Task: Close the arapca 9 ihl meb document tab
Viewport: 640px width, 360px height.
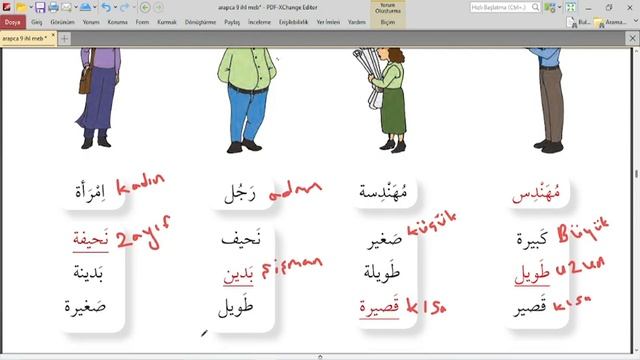Action: 53,35
